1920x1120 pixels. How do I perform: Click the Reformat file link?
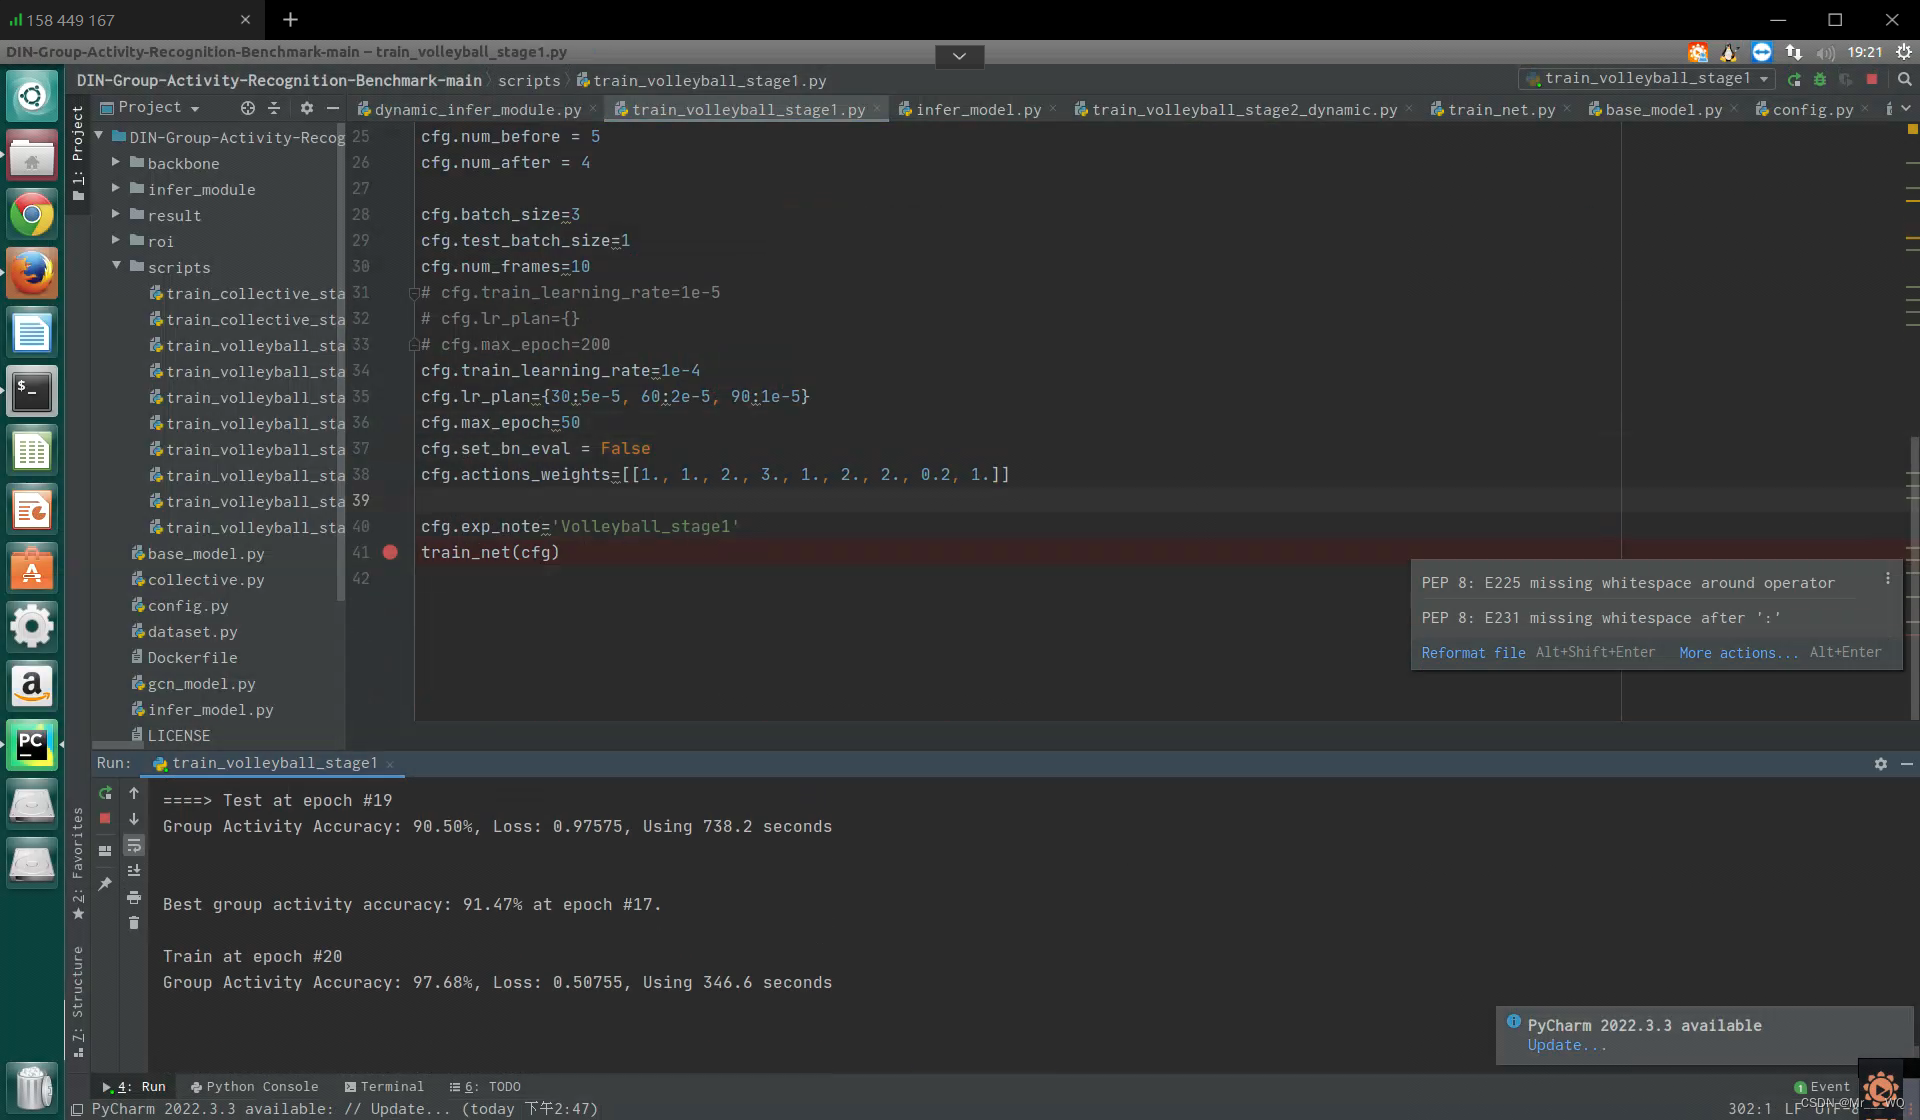coord(1473,653)
